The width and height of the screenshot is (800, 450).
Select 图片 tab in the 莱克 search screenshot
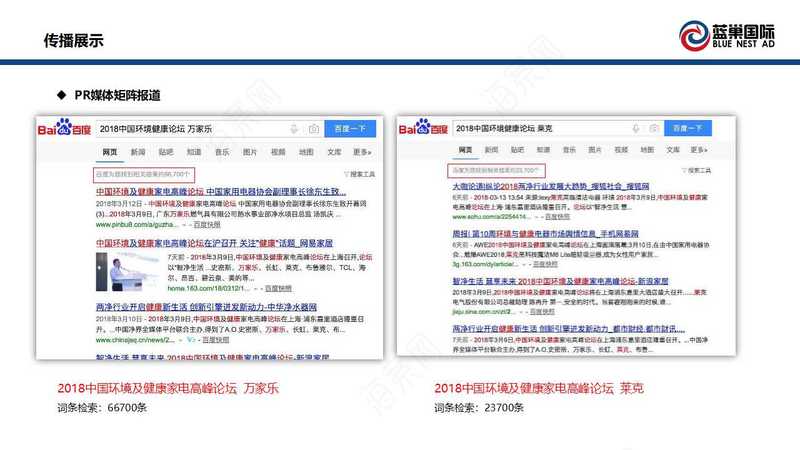click(595, 150)
